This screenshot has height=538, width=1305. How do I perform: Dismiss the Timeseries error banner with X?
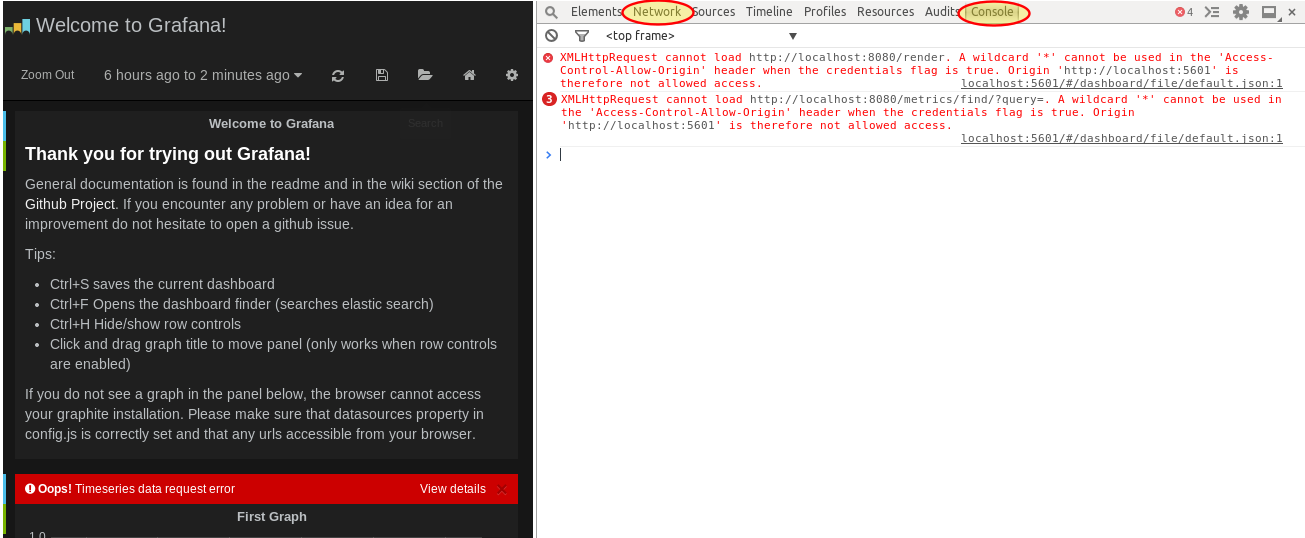click(502, 489)
